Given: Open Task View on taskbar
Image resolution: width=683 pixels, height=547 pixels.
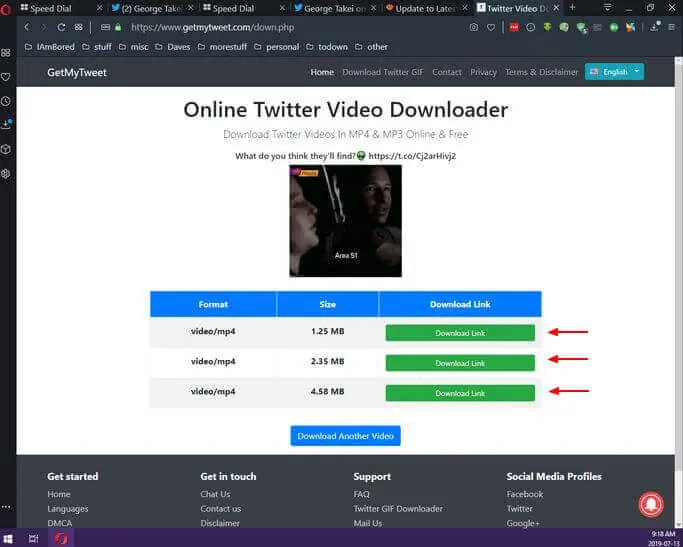Looking at the screenshot, I should [34, 538].
